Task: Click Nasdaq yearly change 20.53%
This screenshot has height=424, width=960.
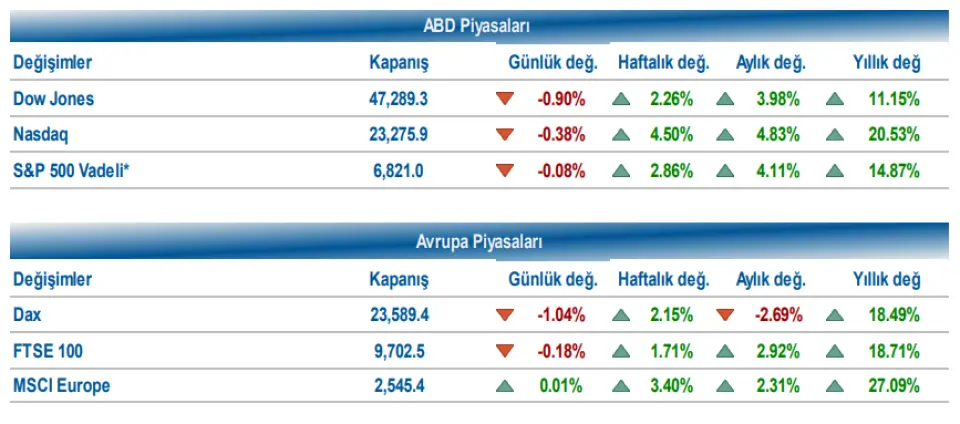Action: point(894,135)
